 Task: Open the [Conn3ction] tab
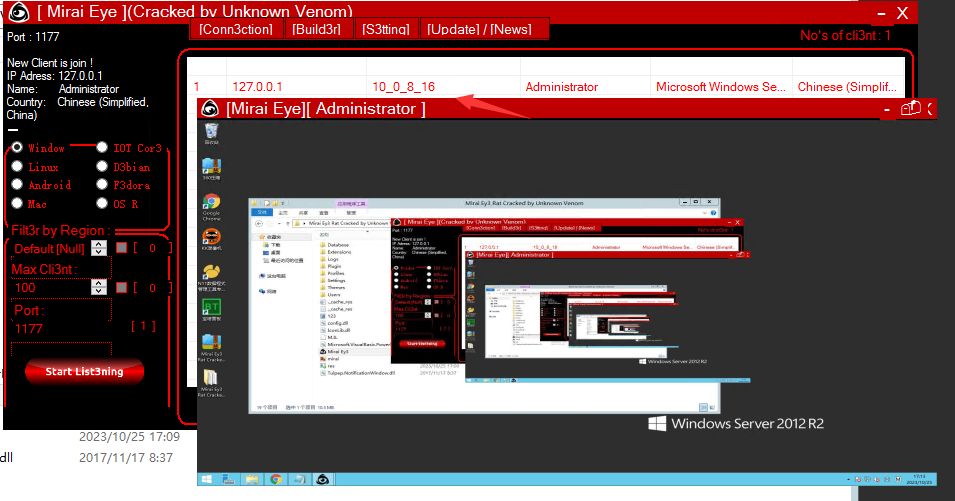click(x=236, y=29)
